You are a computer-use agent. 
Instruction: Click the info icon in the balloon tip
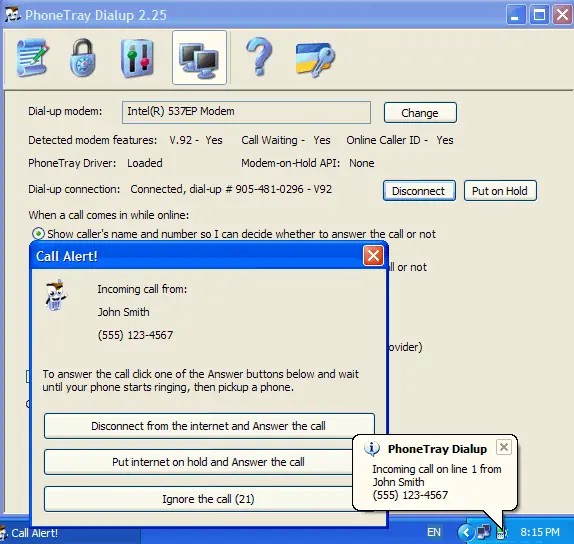point(372,448)
